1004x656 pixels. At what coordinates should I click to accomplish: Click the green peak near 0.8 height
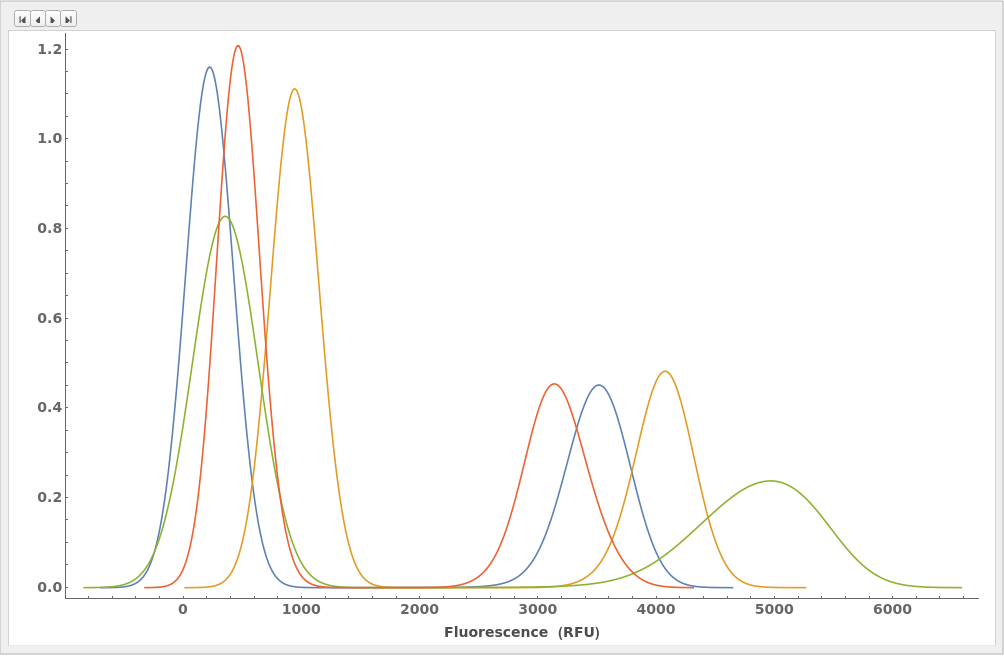225,217
